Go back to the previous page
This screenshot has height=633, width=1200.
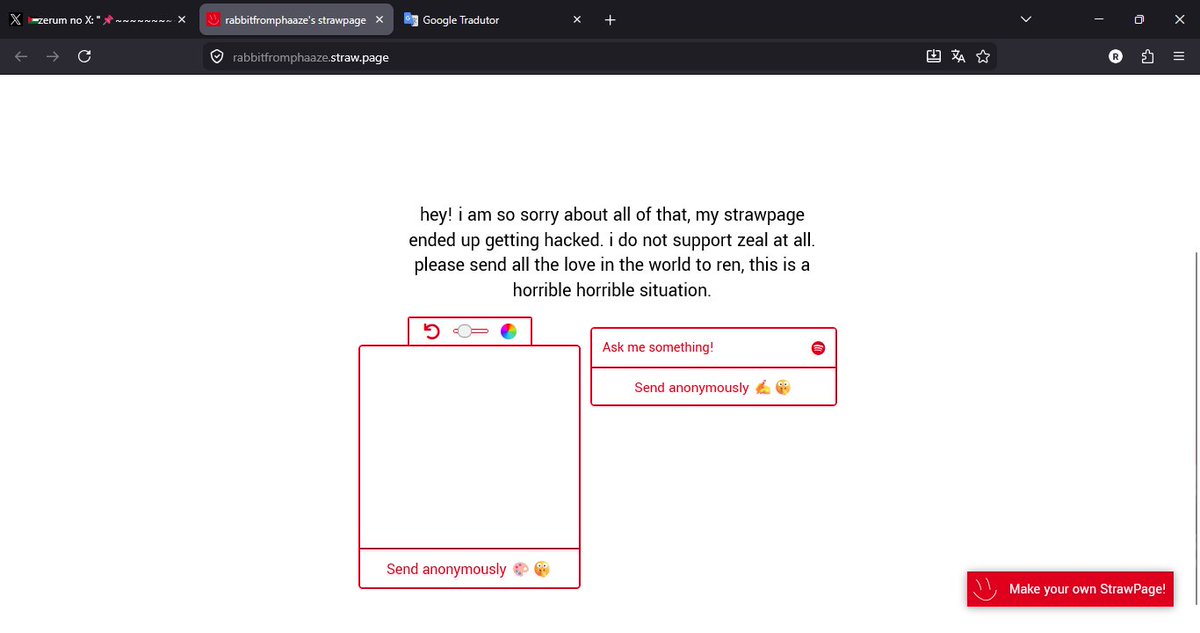pyautogui.click(x=21, y=57)
